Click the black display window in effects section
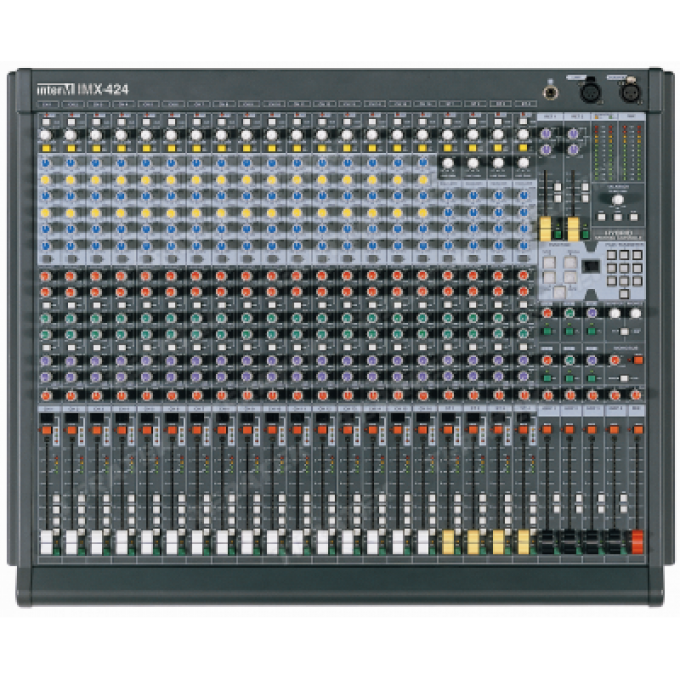The height and width of the screenshot is (680, 680). click(590, 266)
